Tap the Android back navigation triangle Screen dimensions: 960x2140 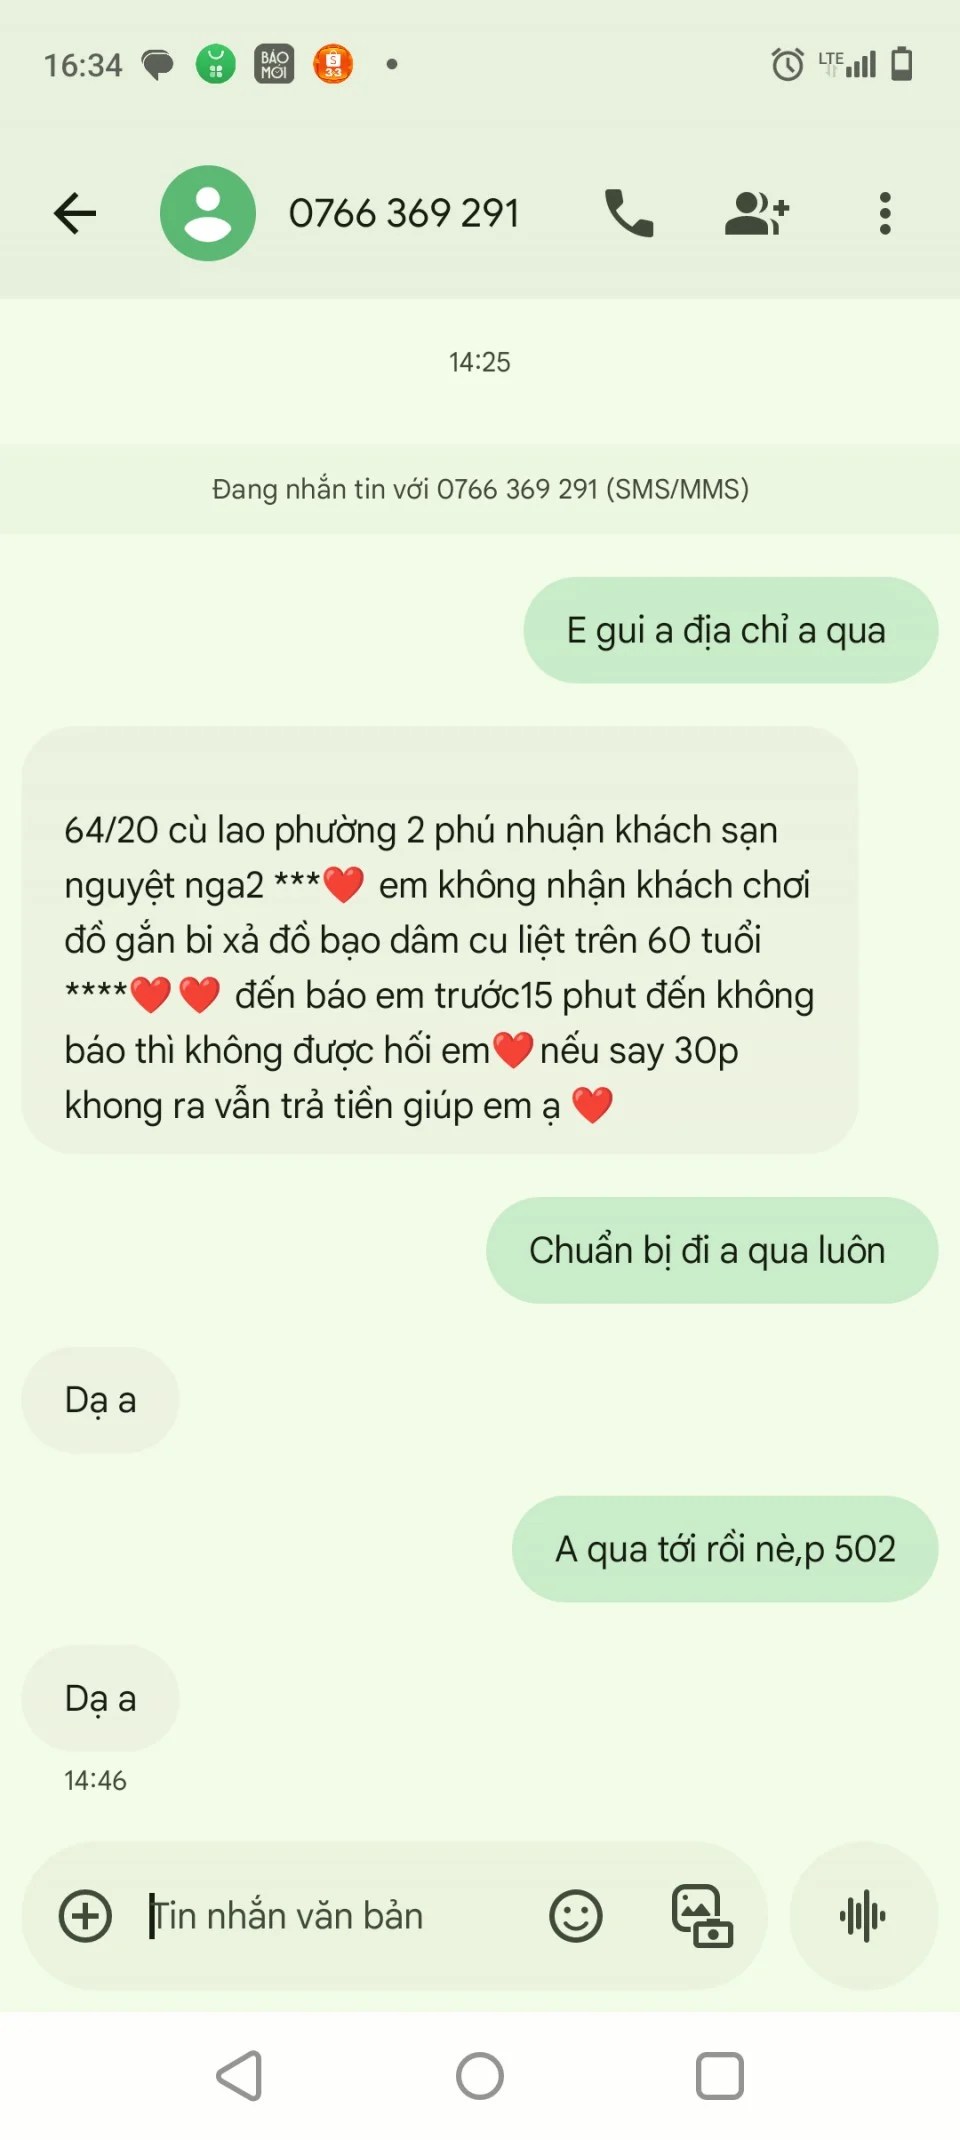pos(240,2076)
